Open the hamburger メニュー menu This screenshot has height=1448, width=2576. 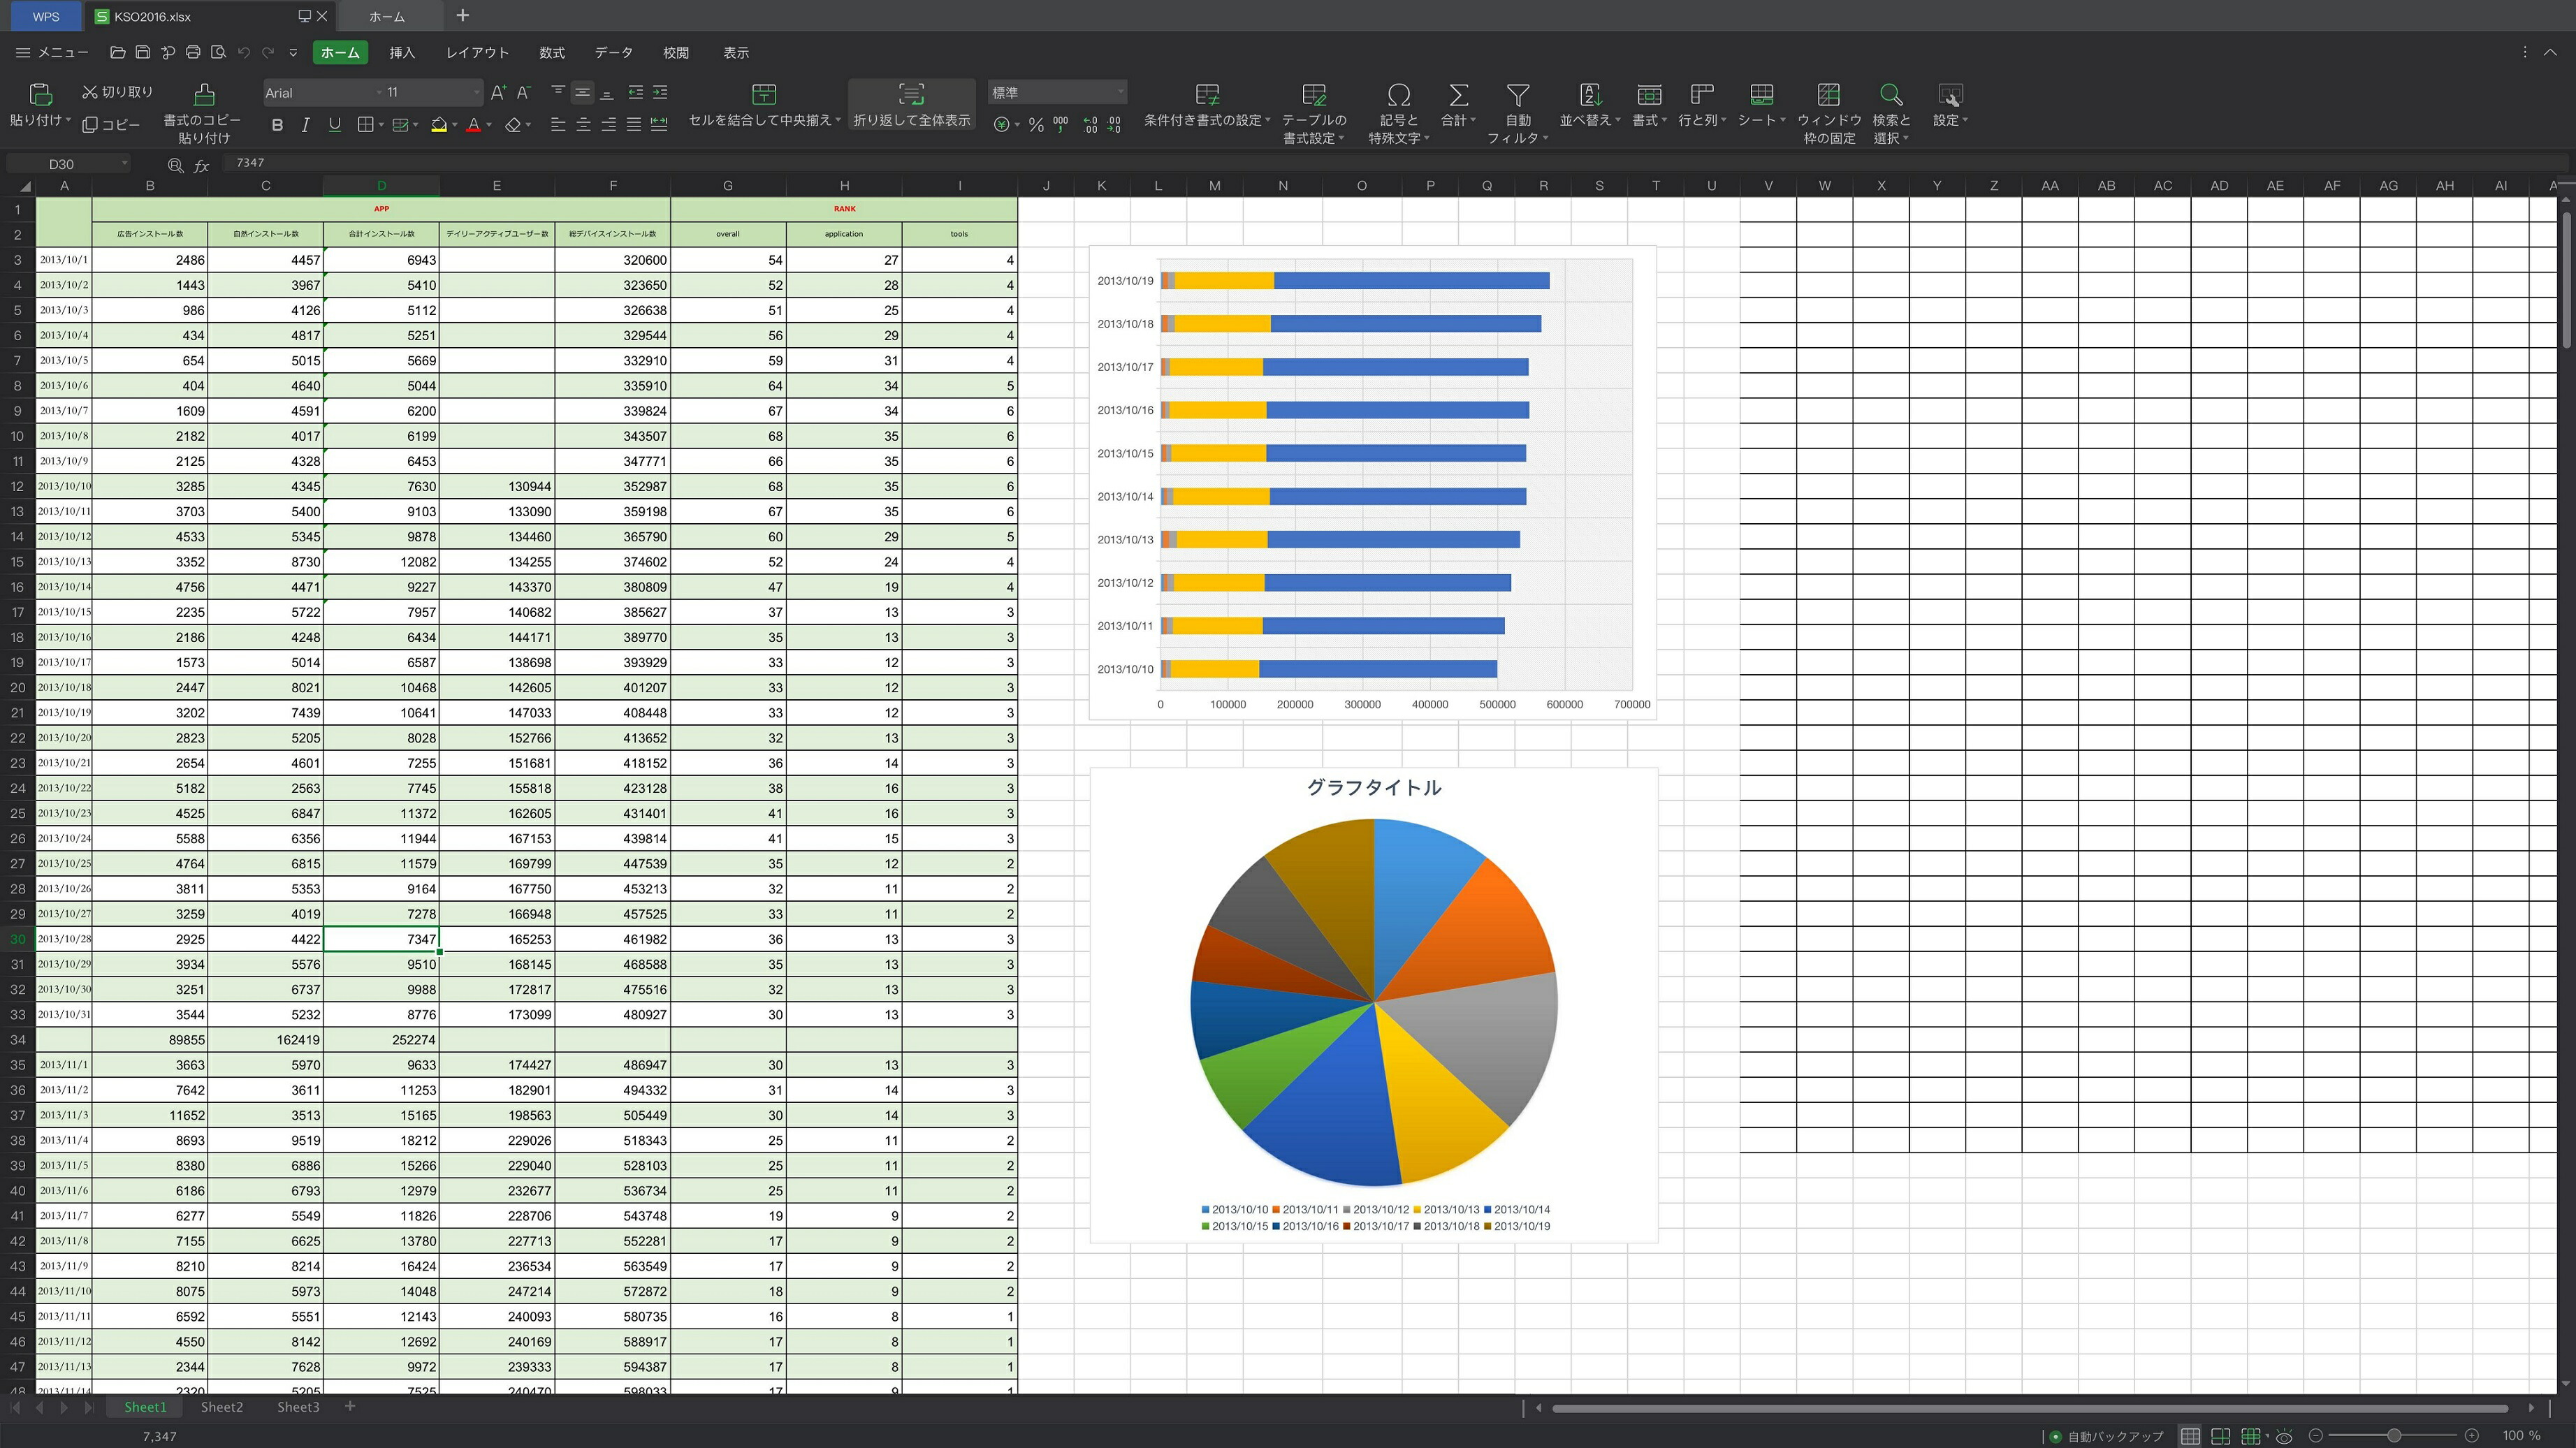pos(52,52)
